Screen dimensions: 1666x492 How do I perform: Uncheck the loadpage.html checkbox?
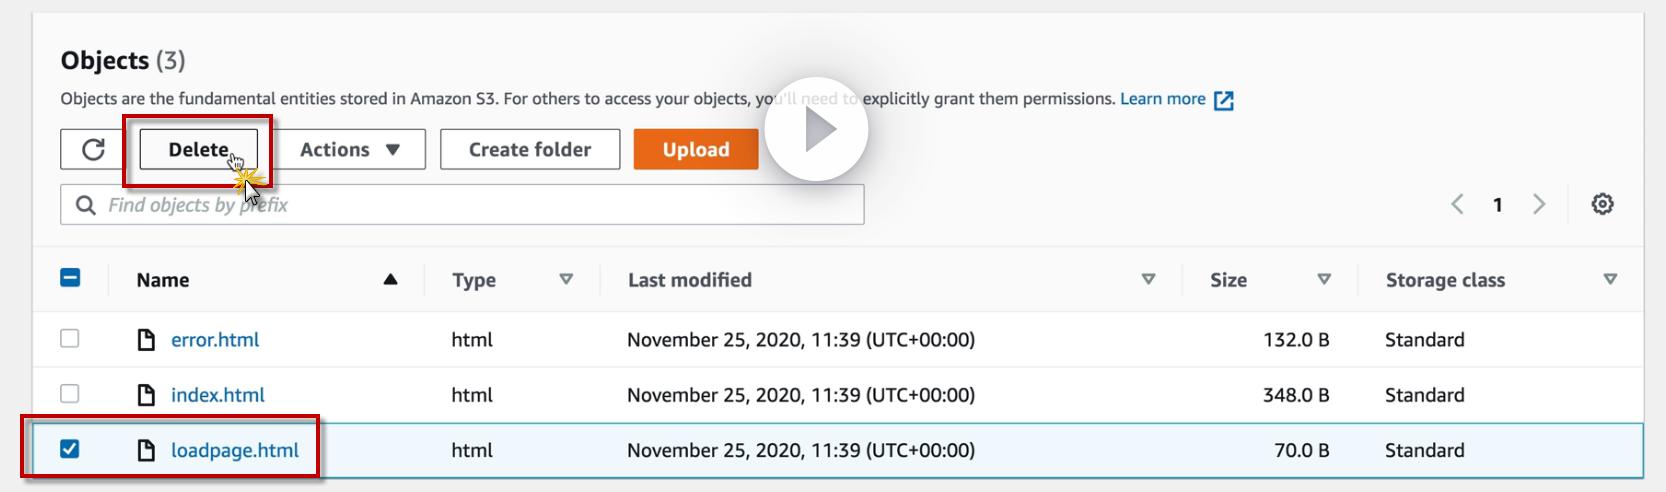70,449
